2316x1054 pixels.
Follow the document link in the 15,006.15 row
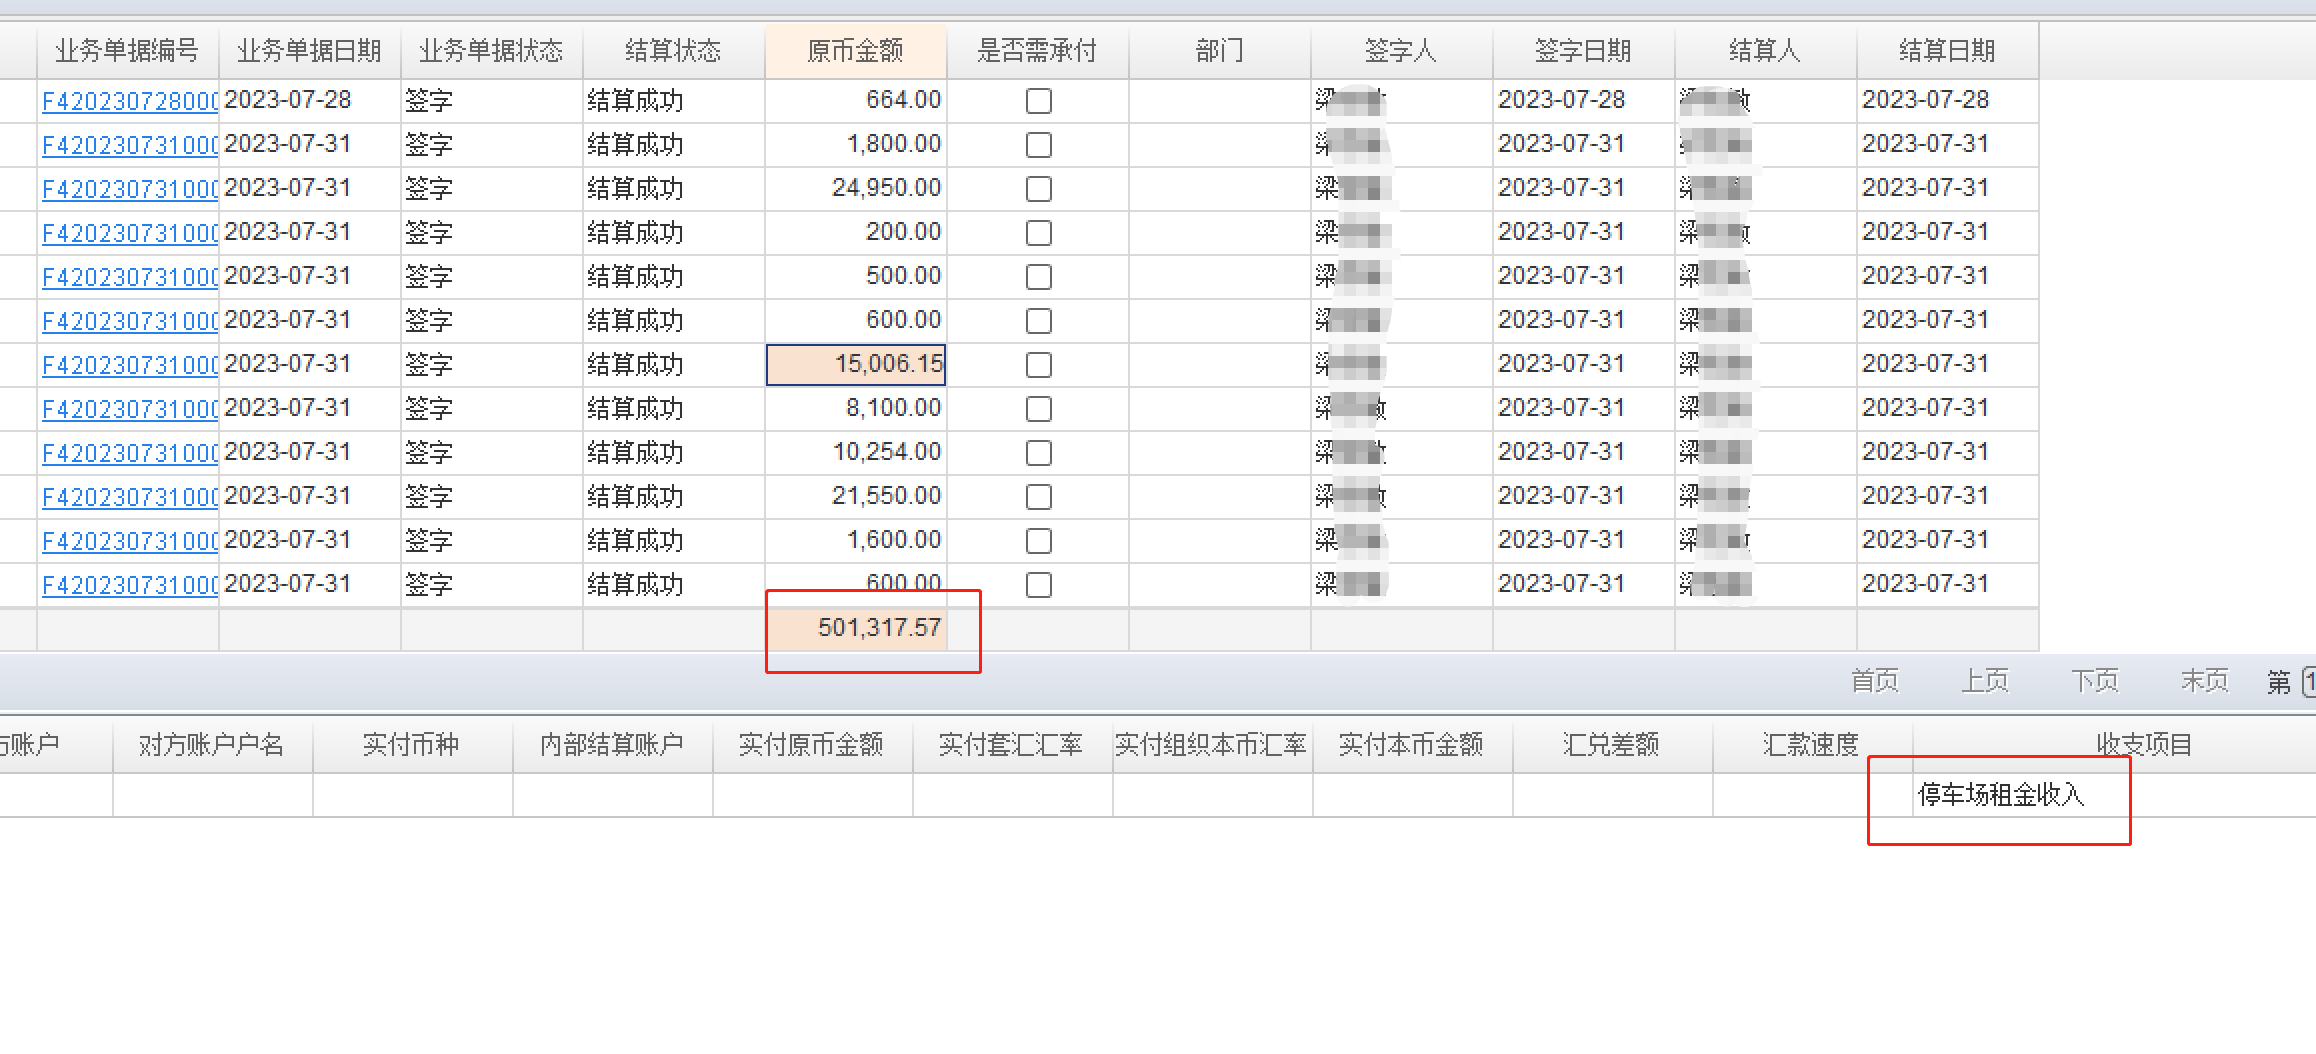point(130,365)
